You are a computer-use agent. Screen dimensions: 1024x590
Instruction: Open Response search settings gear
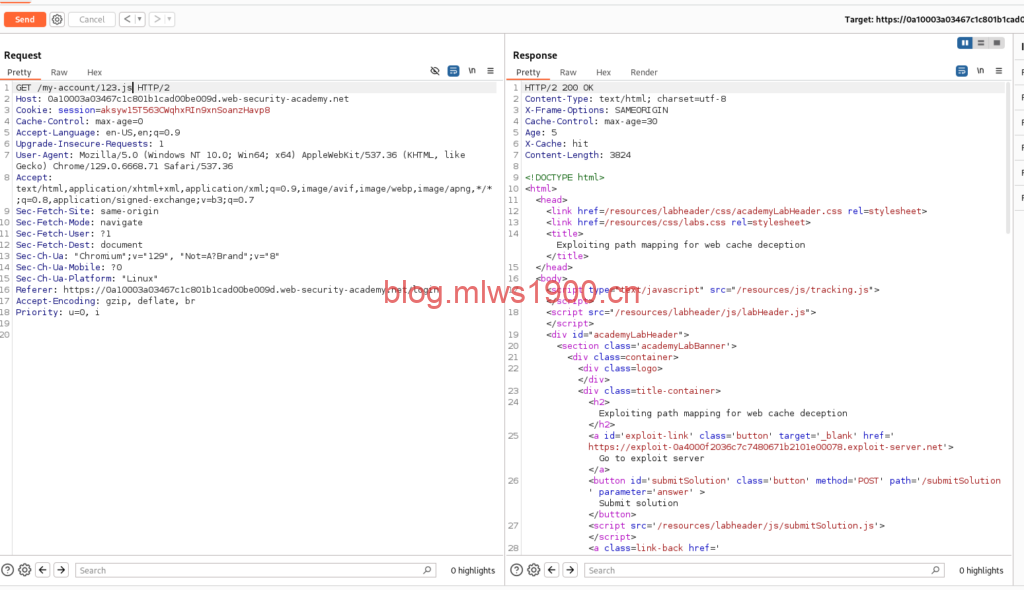(534, 570)
